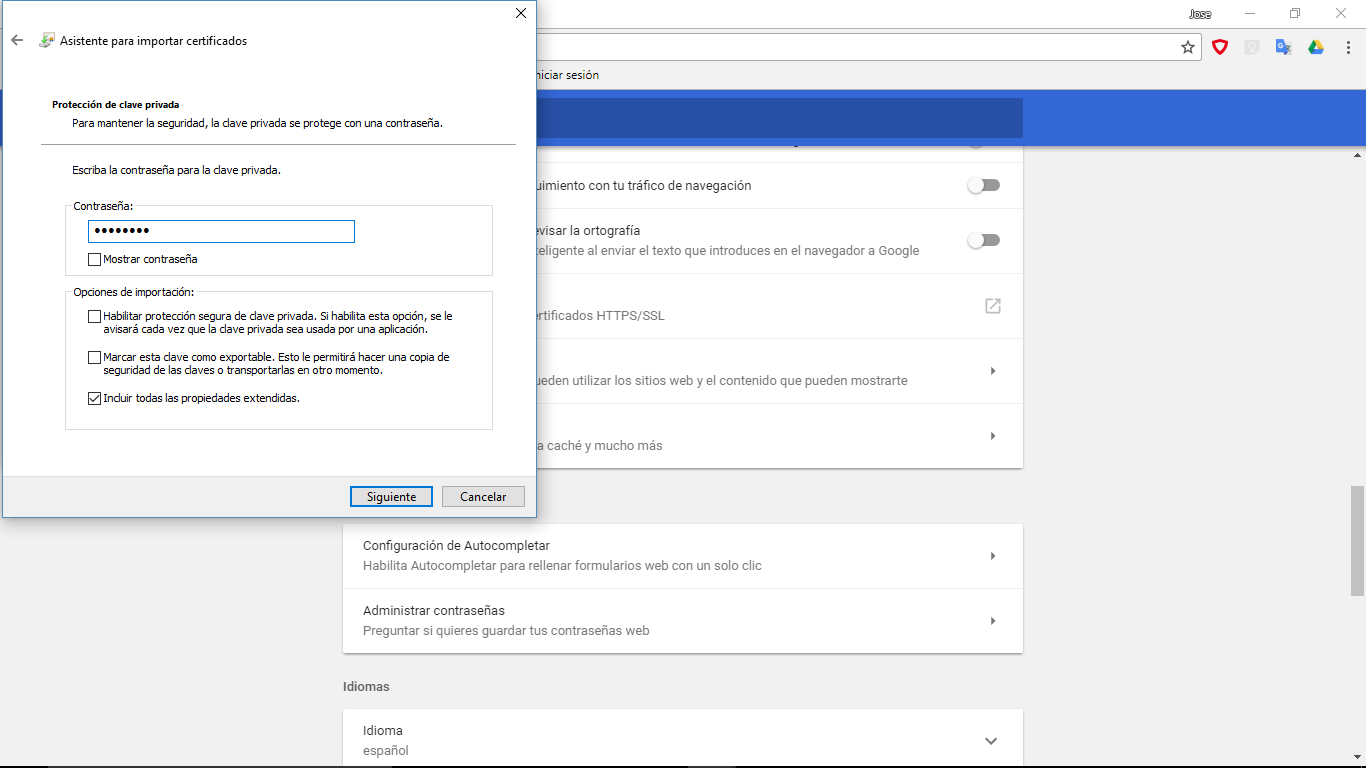
Task: Enable the Mostrar contraseña checkbox
Action: (95, 259)
